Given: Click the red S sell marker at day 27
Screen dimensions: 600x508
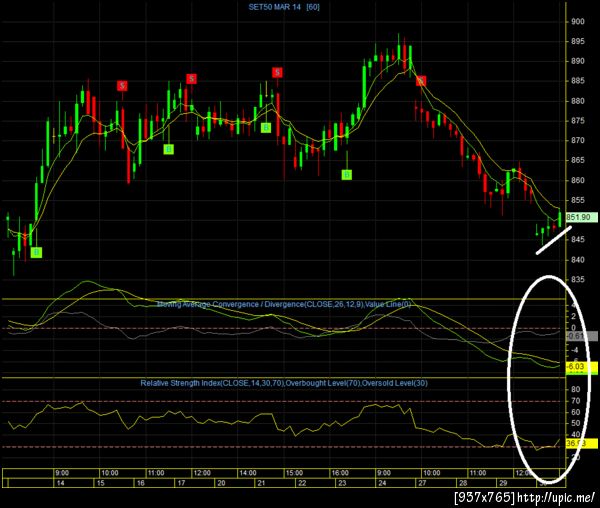Looking at the screenshot, I should [421, 81].
